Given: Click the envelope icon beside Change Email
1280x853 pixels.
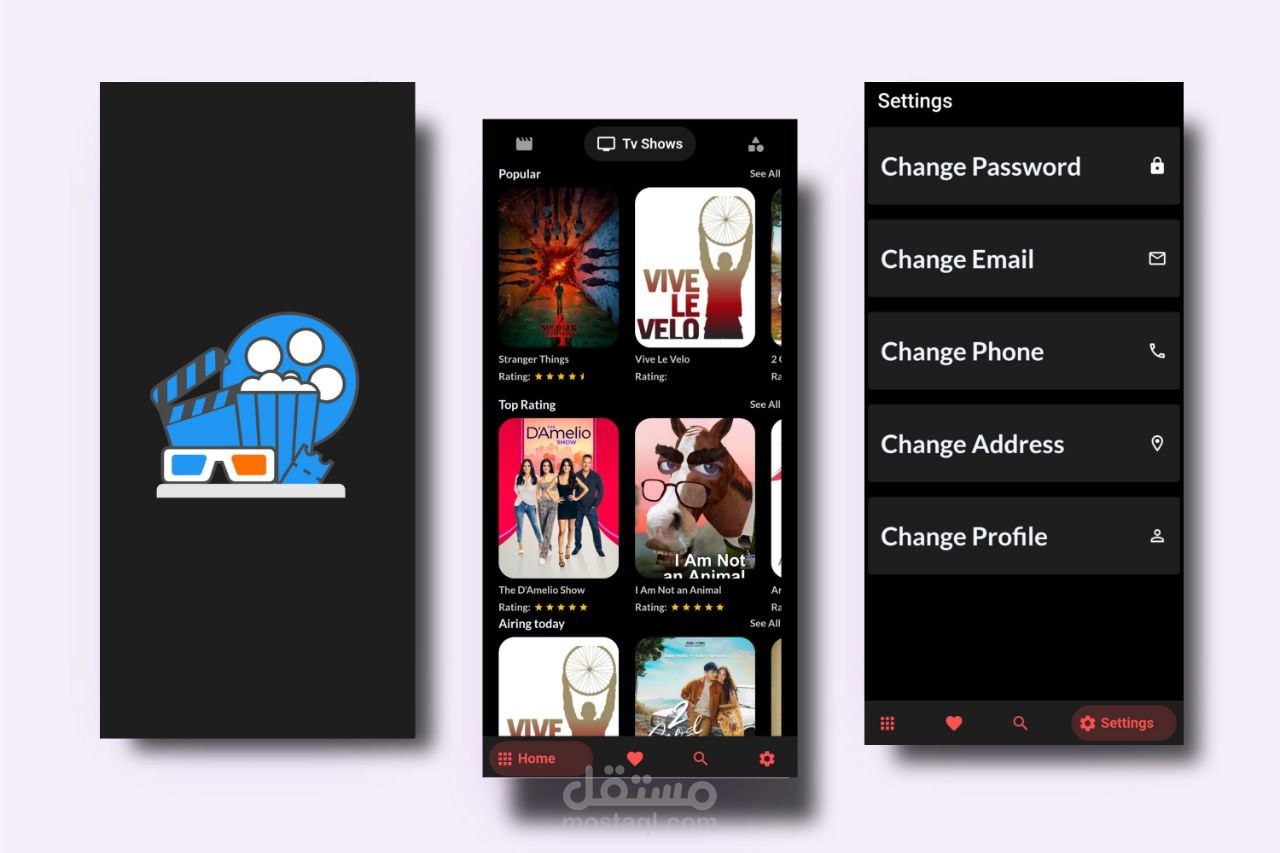Looking at the screenshot, I should [x=1157, y=259].
